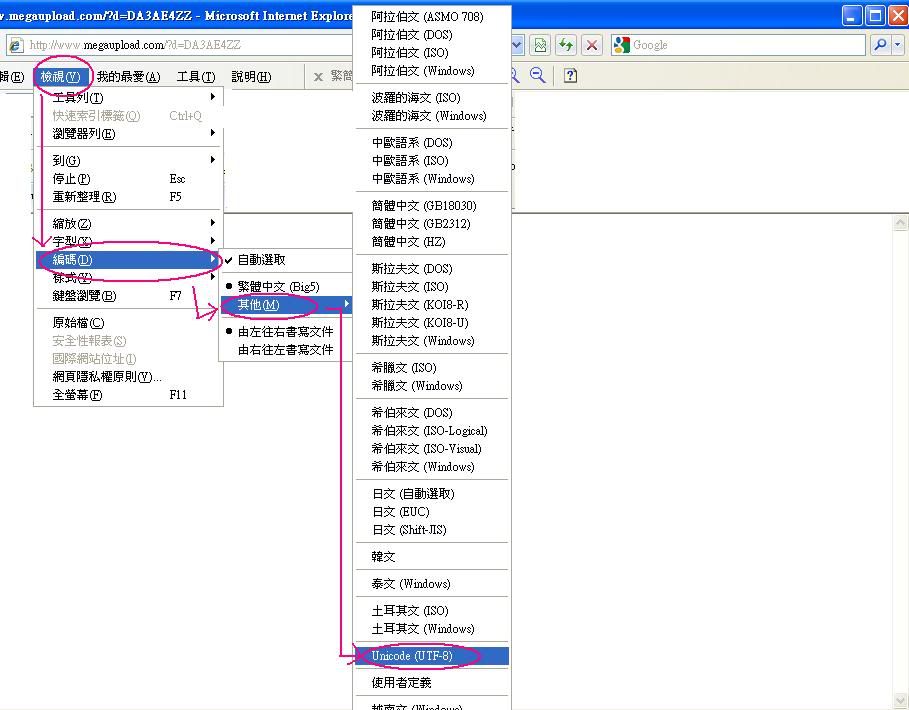Select 希伯來文 (ISO-Visual) encoding
909x710 pixels.
pyautogui.click(x=432, y=449)
